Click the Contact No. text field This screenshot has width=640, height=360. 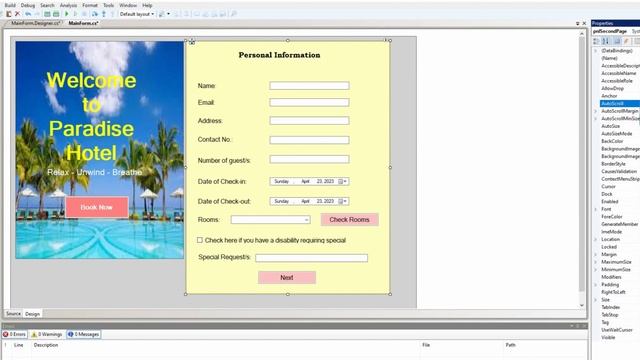[x=309, y=140]
